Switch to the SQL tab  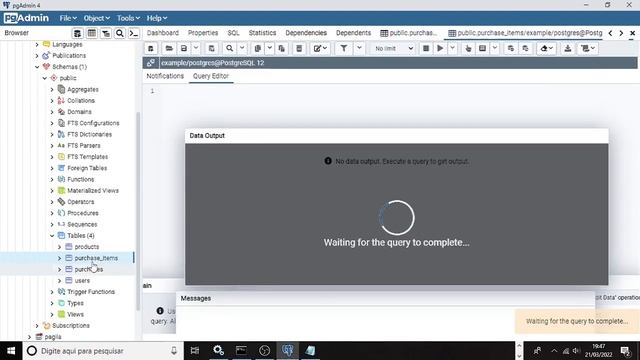(233, 33)
